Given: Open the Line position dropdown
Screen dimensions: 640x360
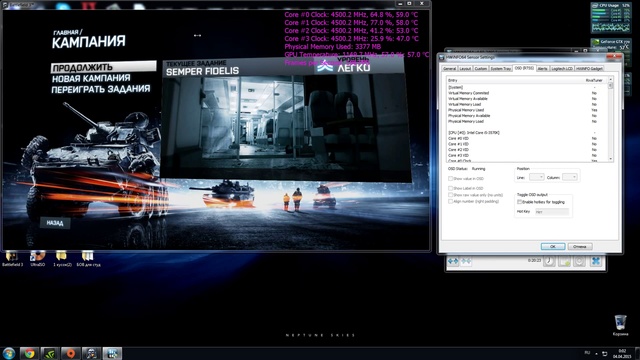Looking at the screenshot, I should pyautogui.click(x=536, y=177).
